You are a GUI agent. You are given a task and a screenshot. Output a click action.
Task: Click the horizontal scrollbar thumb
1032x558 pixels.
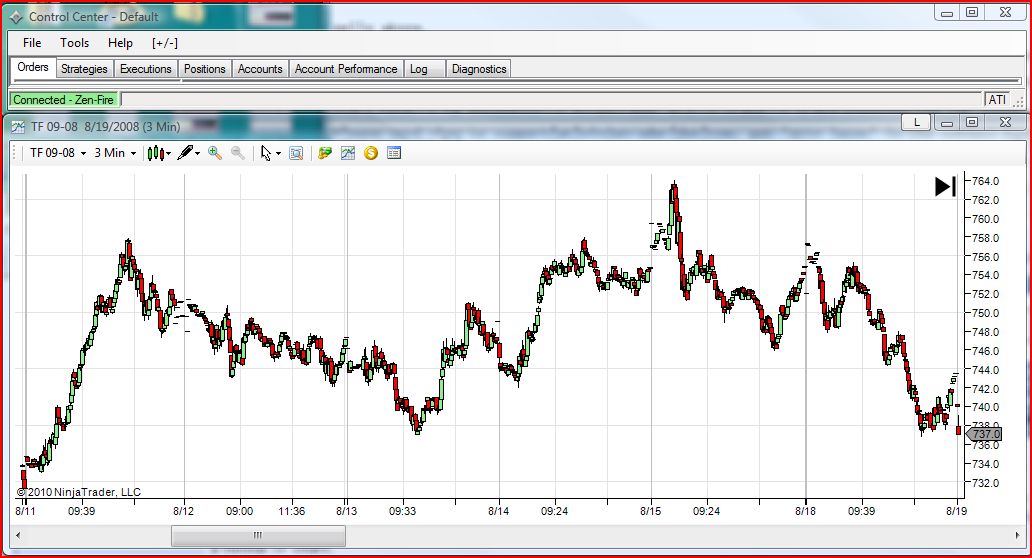258,536
